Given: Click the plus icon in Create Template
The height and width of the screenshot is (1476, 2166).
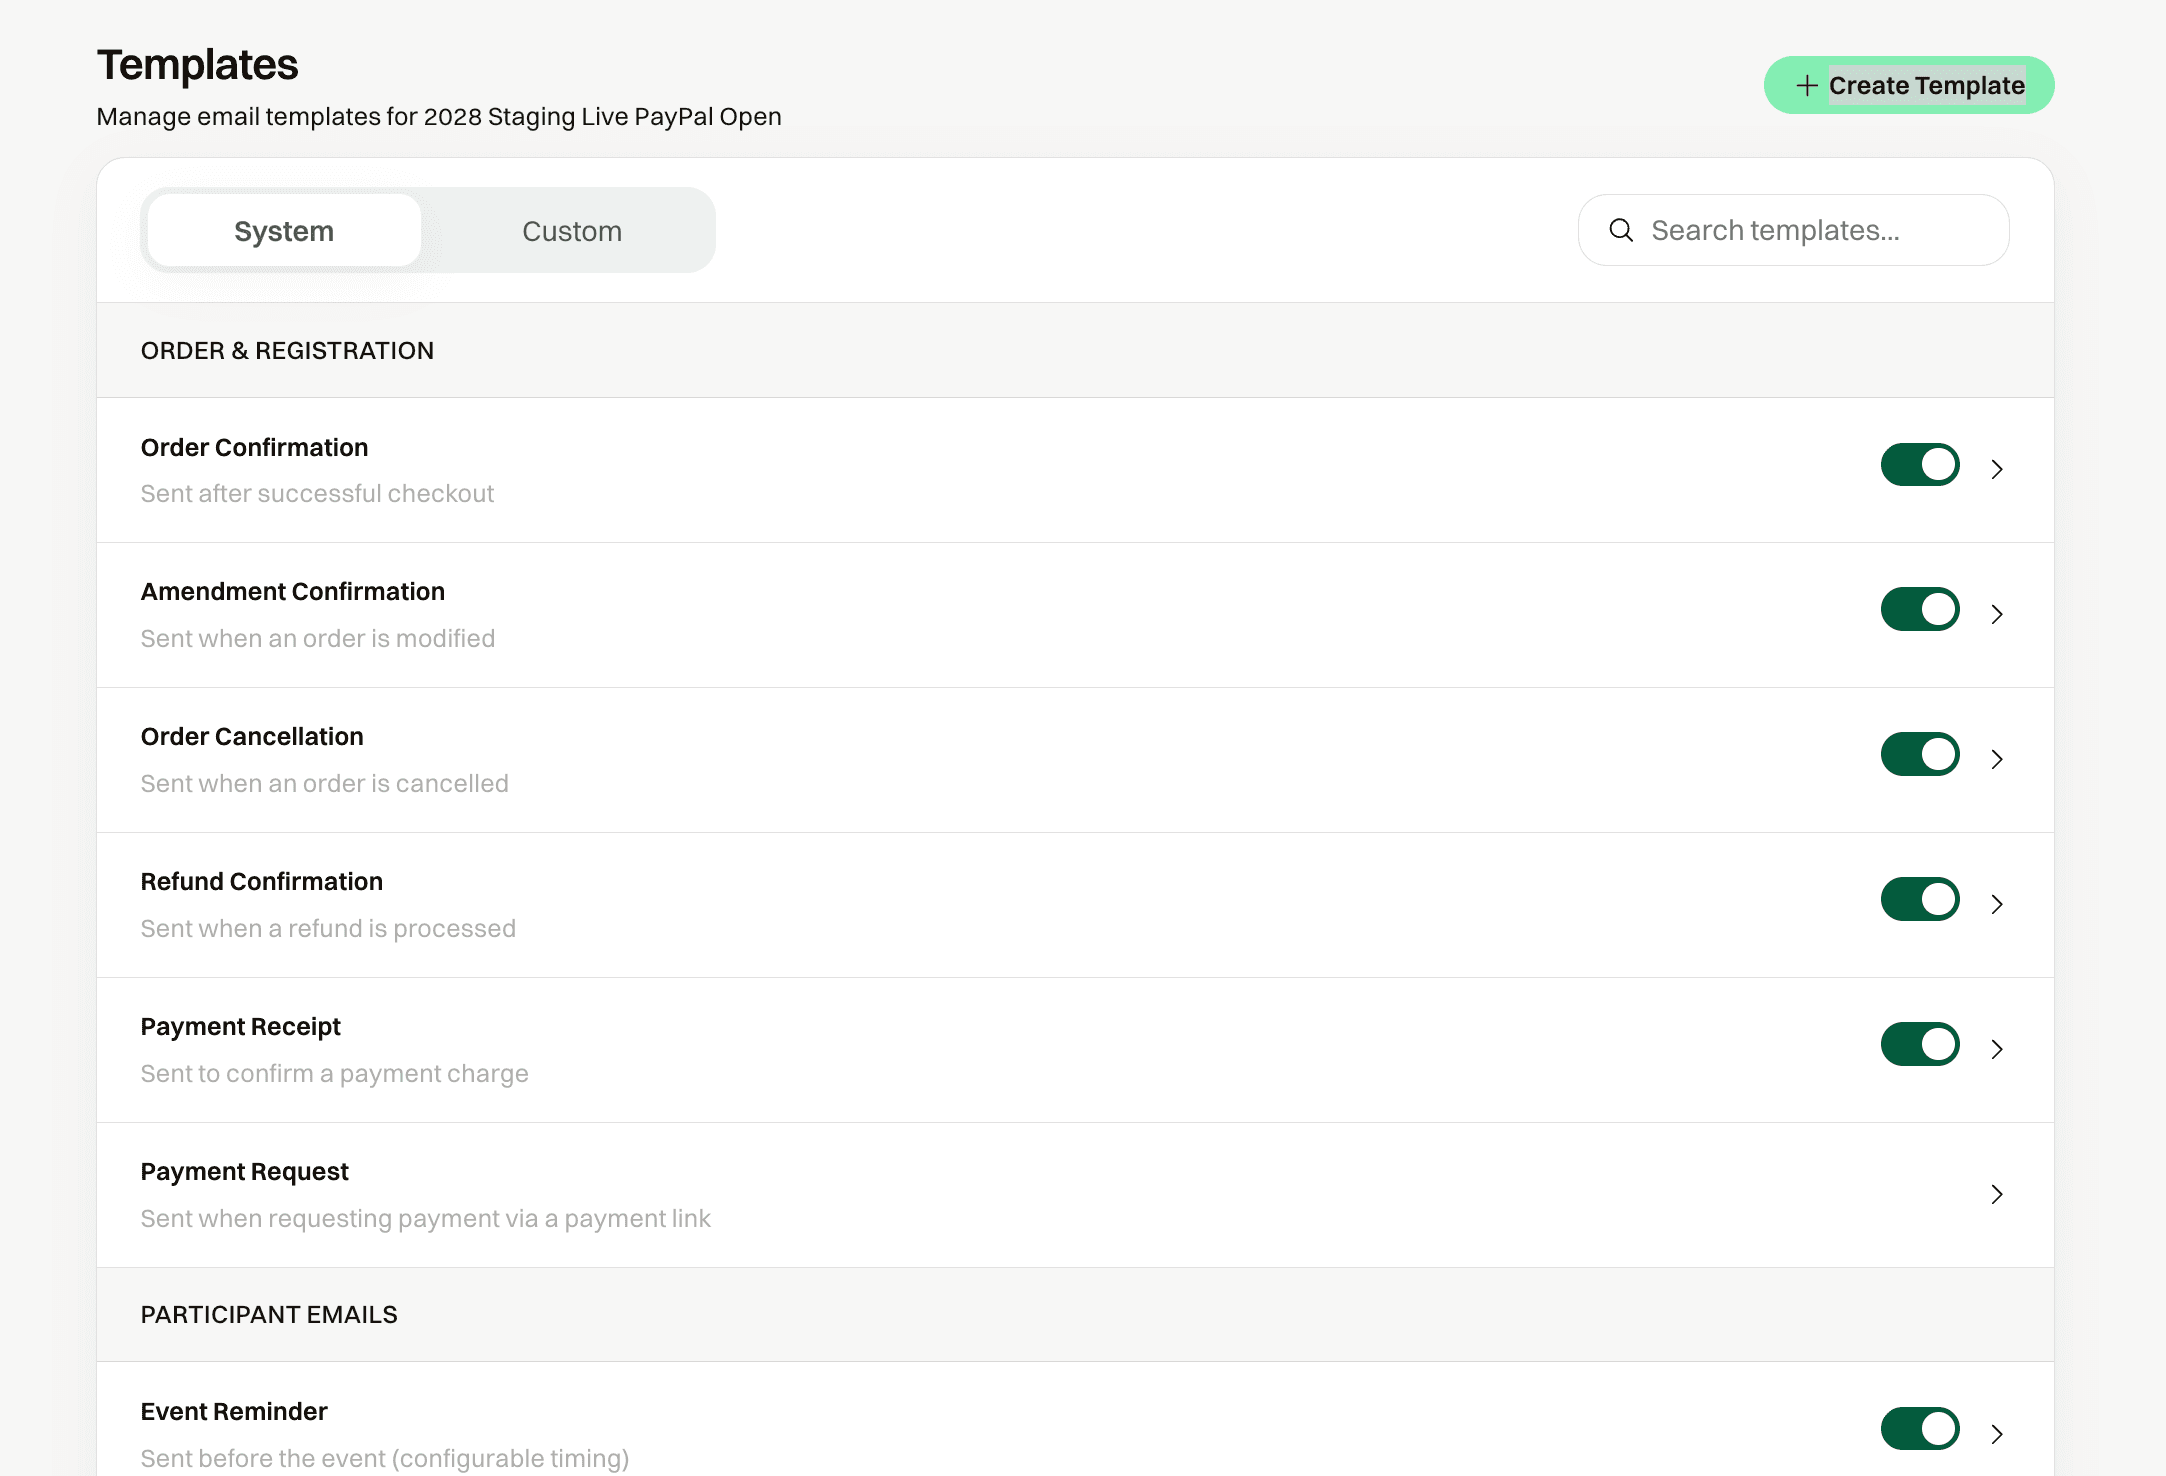Looking at the screenshot, I should [1806, 86].
